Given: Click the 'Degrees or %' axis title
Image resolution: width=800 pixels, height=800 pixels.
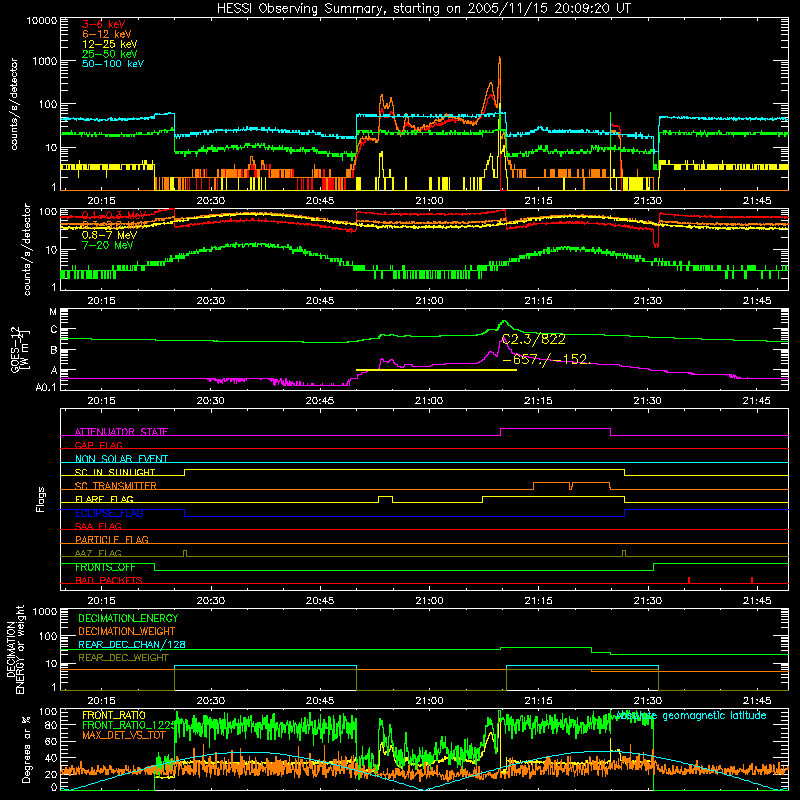Looking at the screenshot, I should click(27, 749).
